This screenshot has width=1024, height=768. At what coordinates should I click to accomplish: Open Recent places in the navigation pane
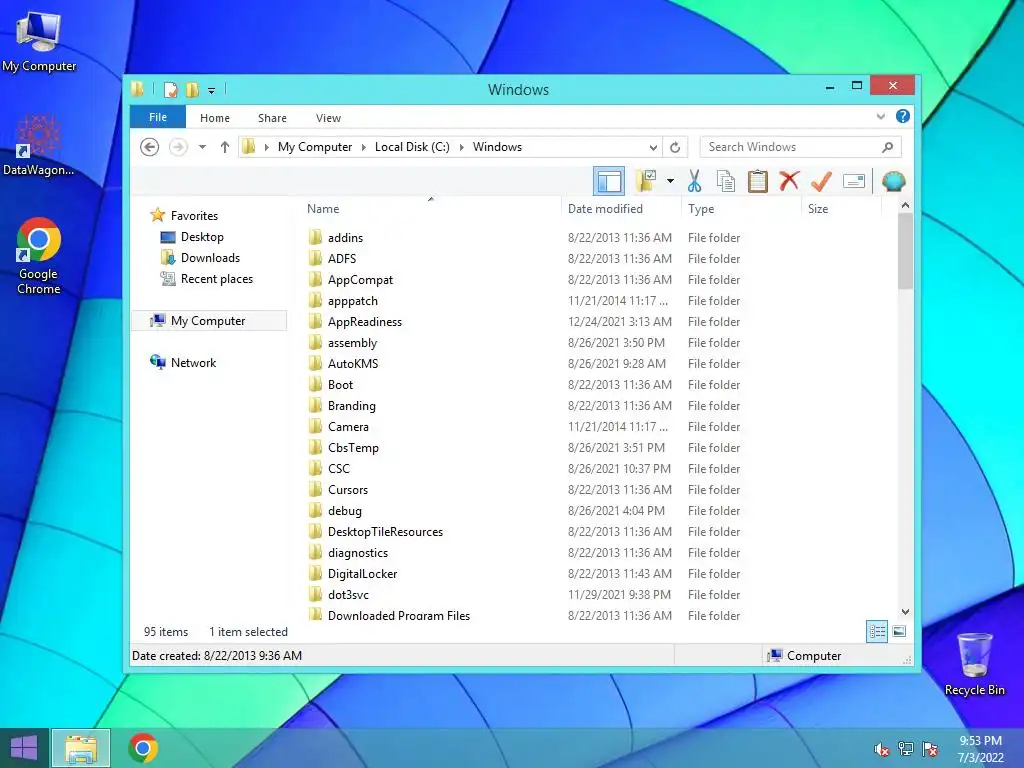pos(216,279)
